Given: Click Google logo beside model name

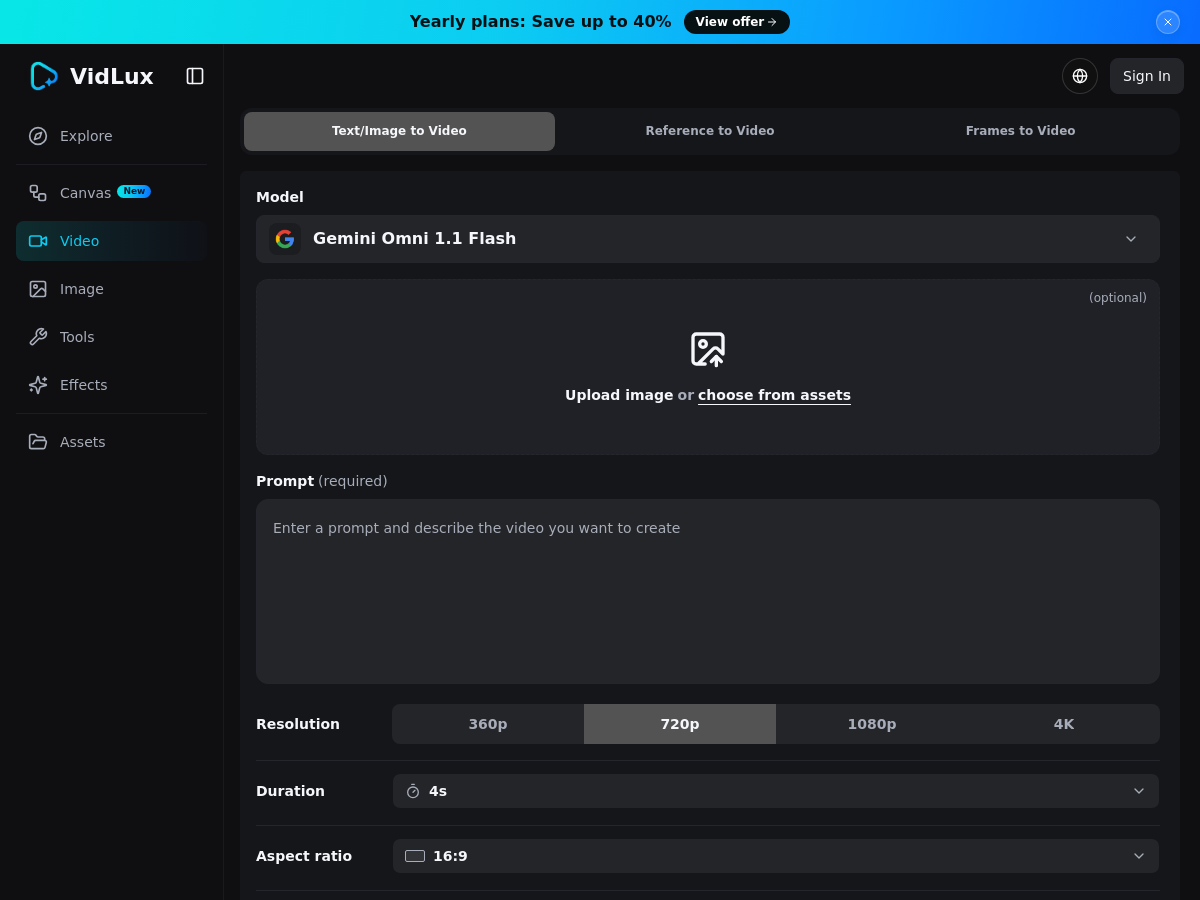Looking at the screenshot, I should [x=285, y=239].
